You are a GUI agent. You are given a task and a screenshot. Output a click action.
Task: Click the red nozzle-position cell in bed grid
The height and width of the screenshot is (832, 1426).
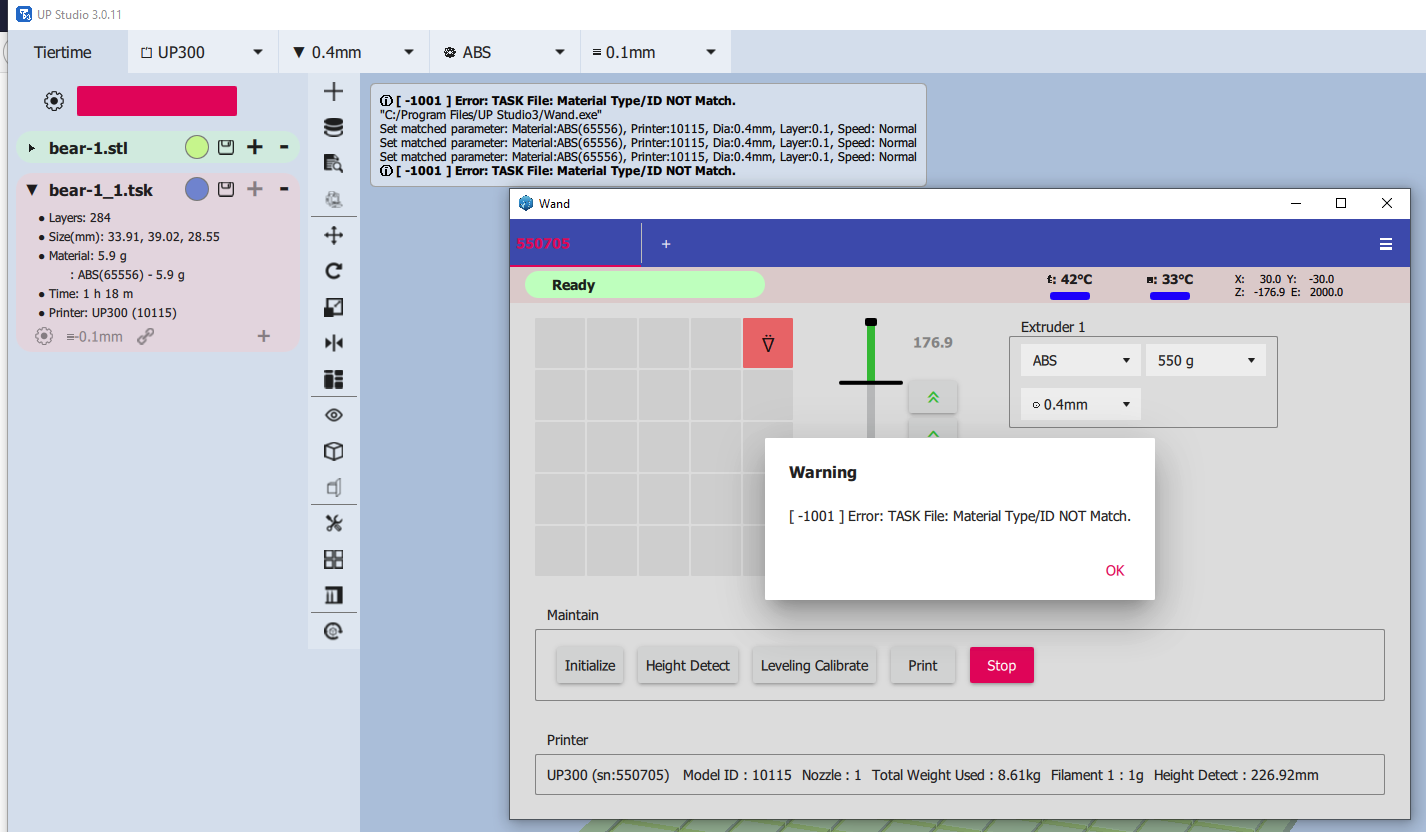click(x=768, y=343)
